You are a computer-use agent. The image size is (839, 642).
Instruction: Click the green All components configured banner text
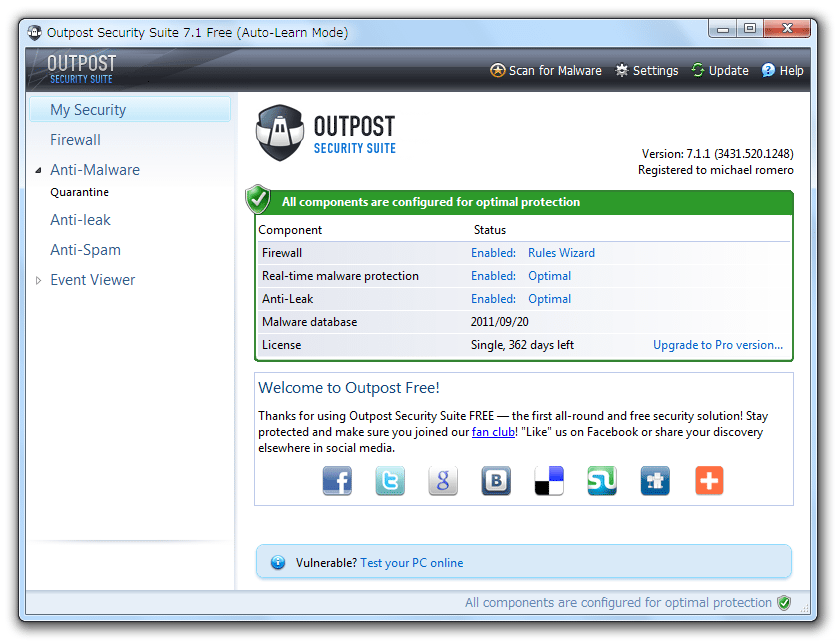(x=431, y=202)
